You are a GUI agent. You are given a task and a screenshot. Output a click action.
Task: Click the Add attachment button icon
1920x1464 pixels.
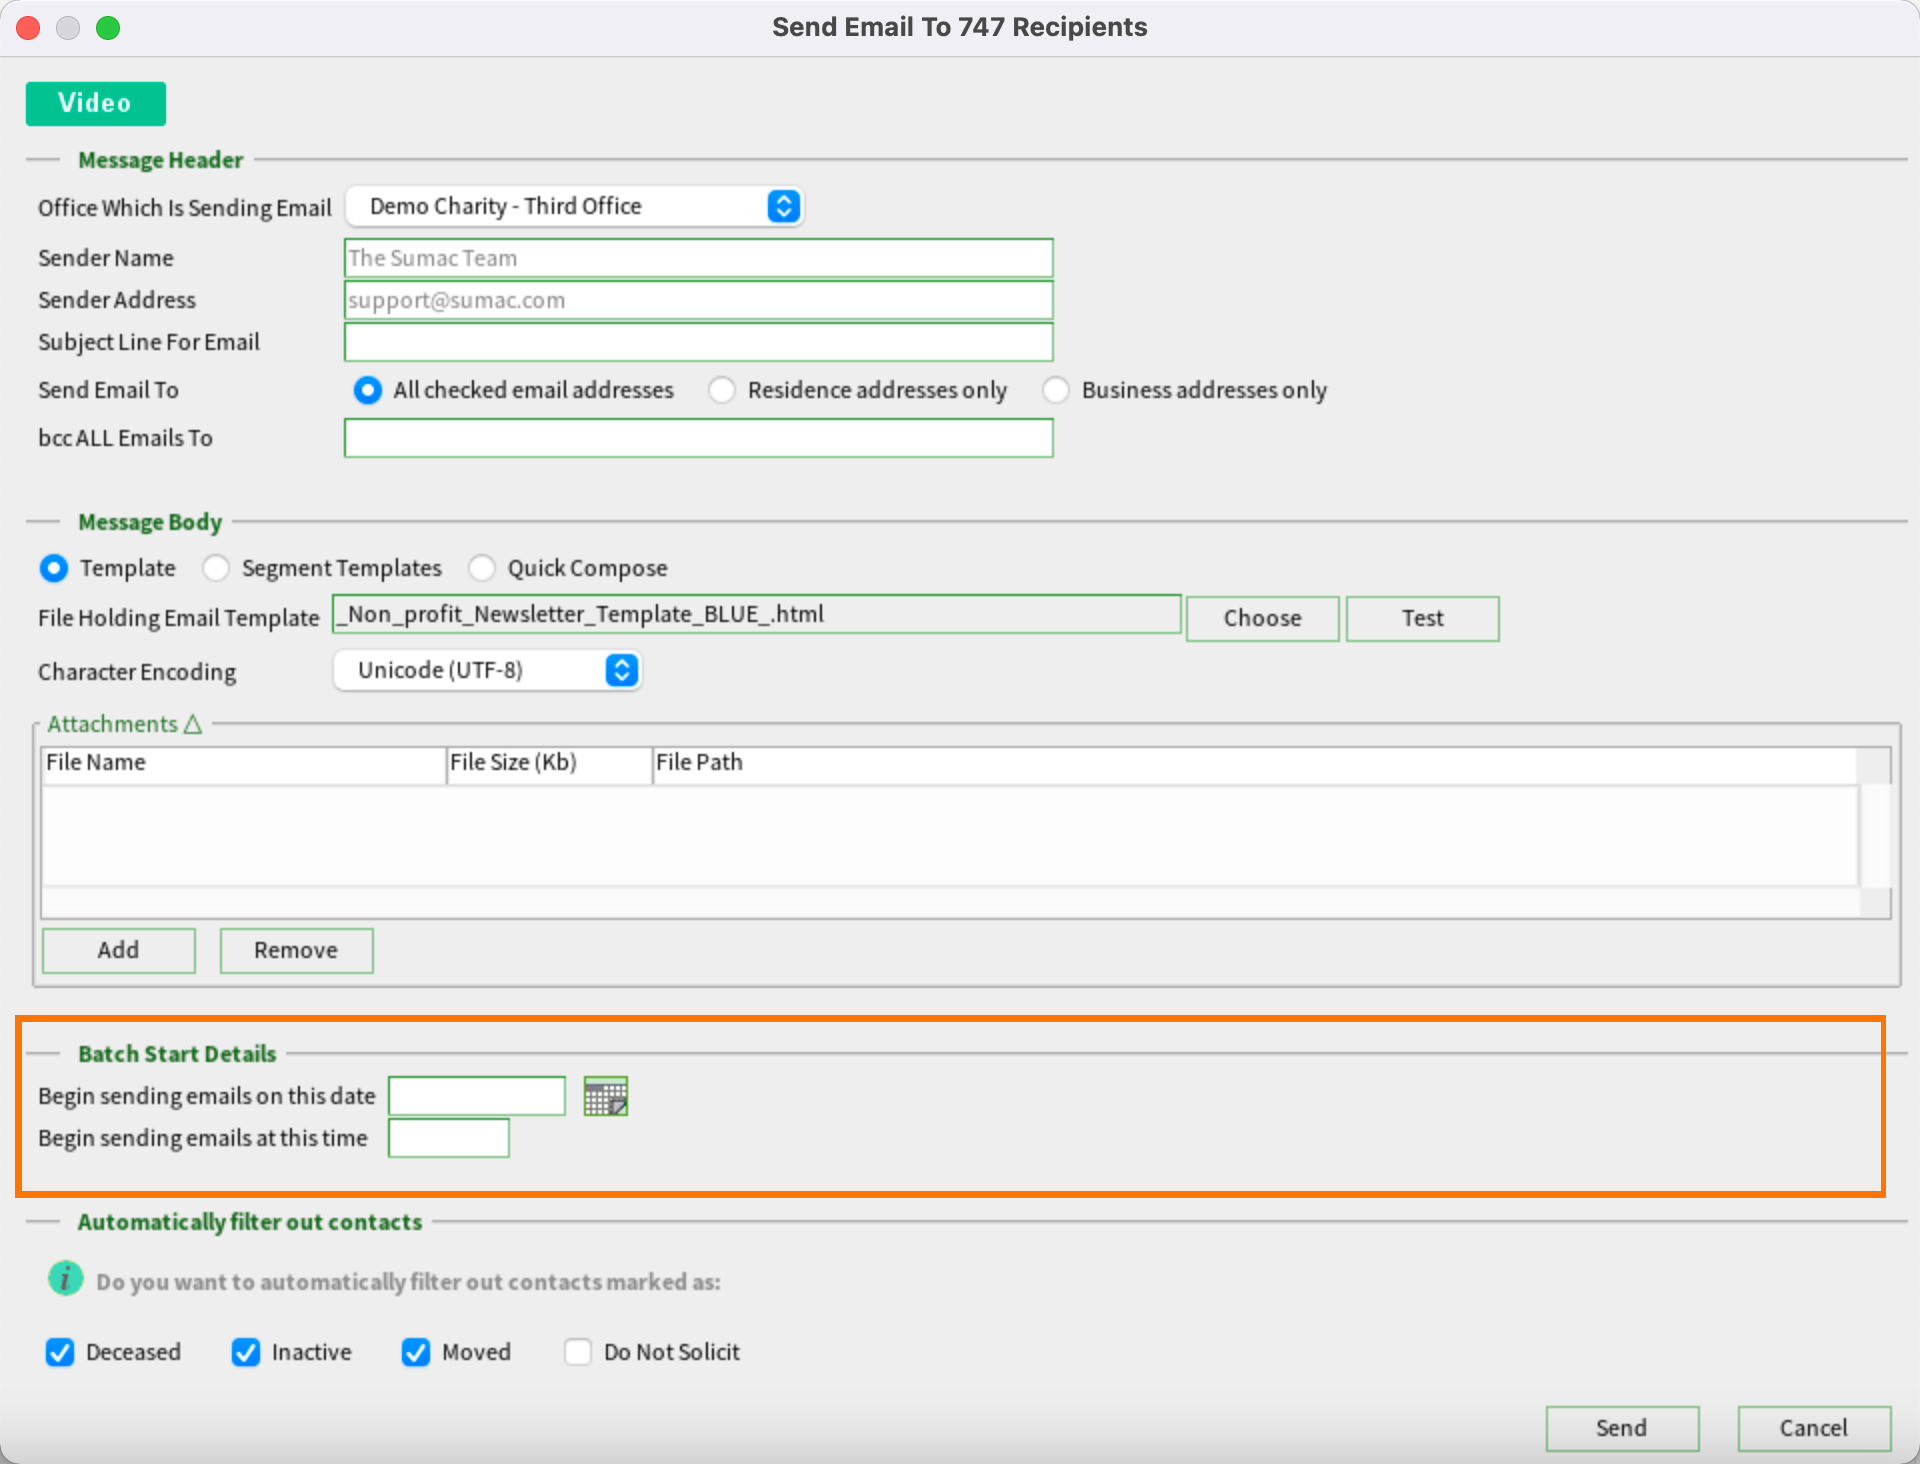(x=120, y=949)
